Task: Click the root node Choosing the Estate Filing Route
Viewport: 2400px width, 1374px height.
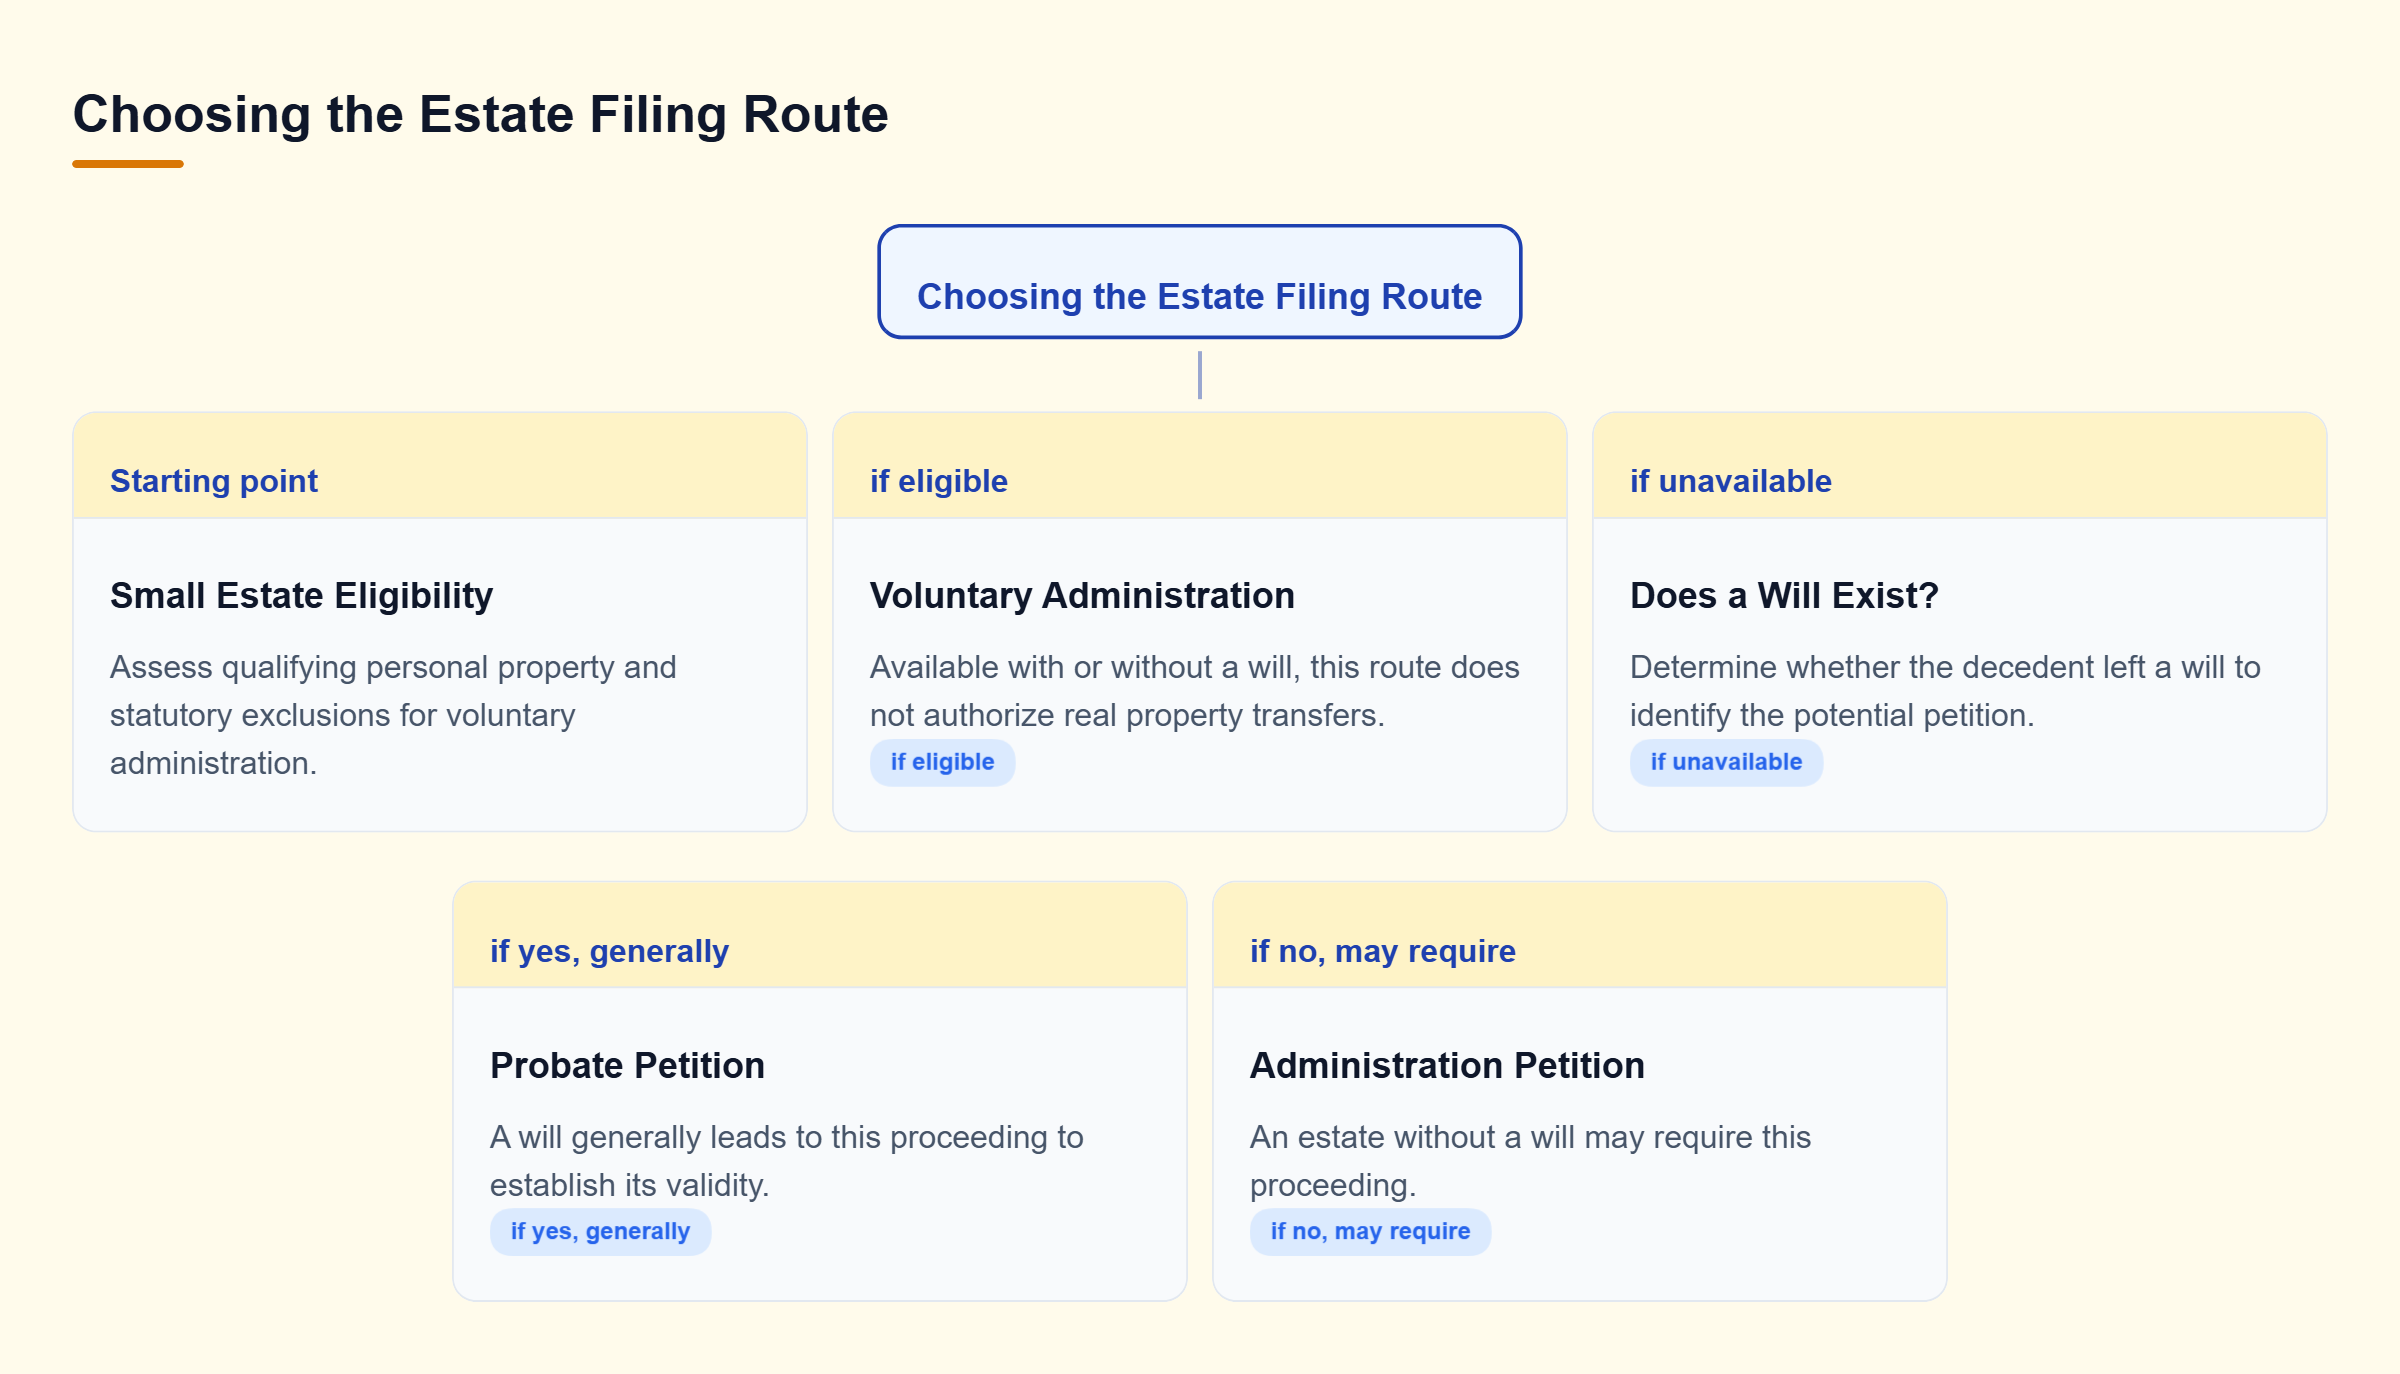Action: [x=1199, y=282]
